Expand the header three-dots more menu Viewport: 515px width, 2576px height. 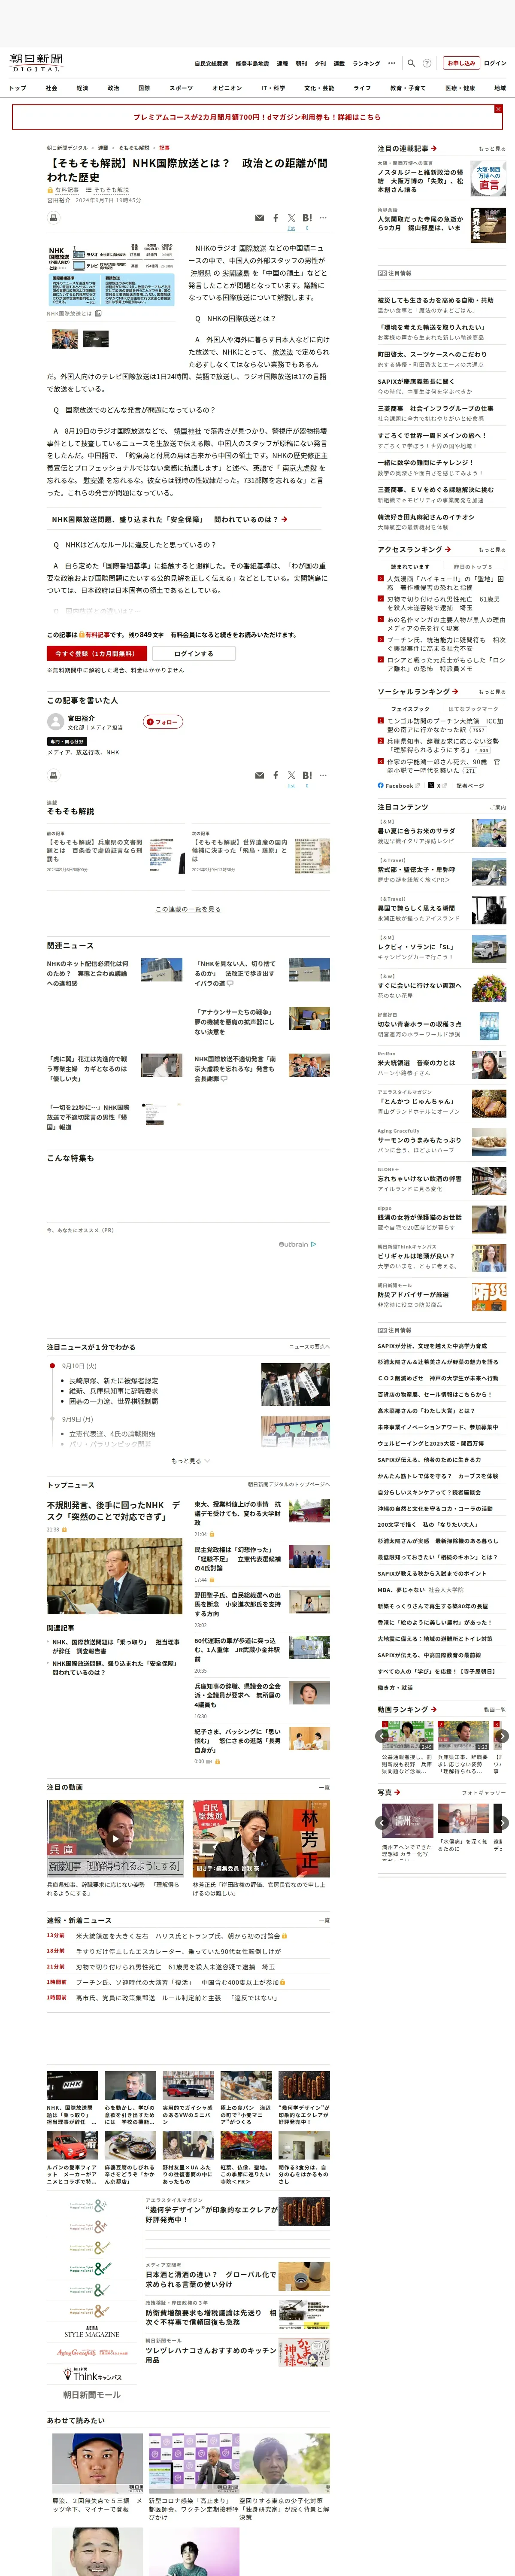click(x=391, y=63)
